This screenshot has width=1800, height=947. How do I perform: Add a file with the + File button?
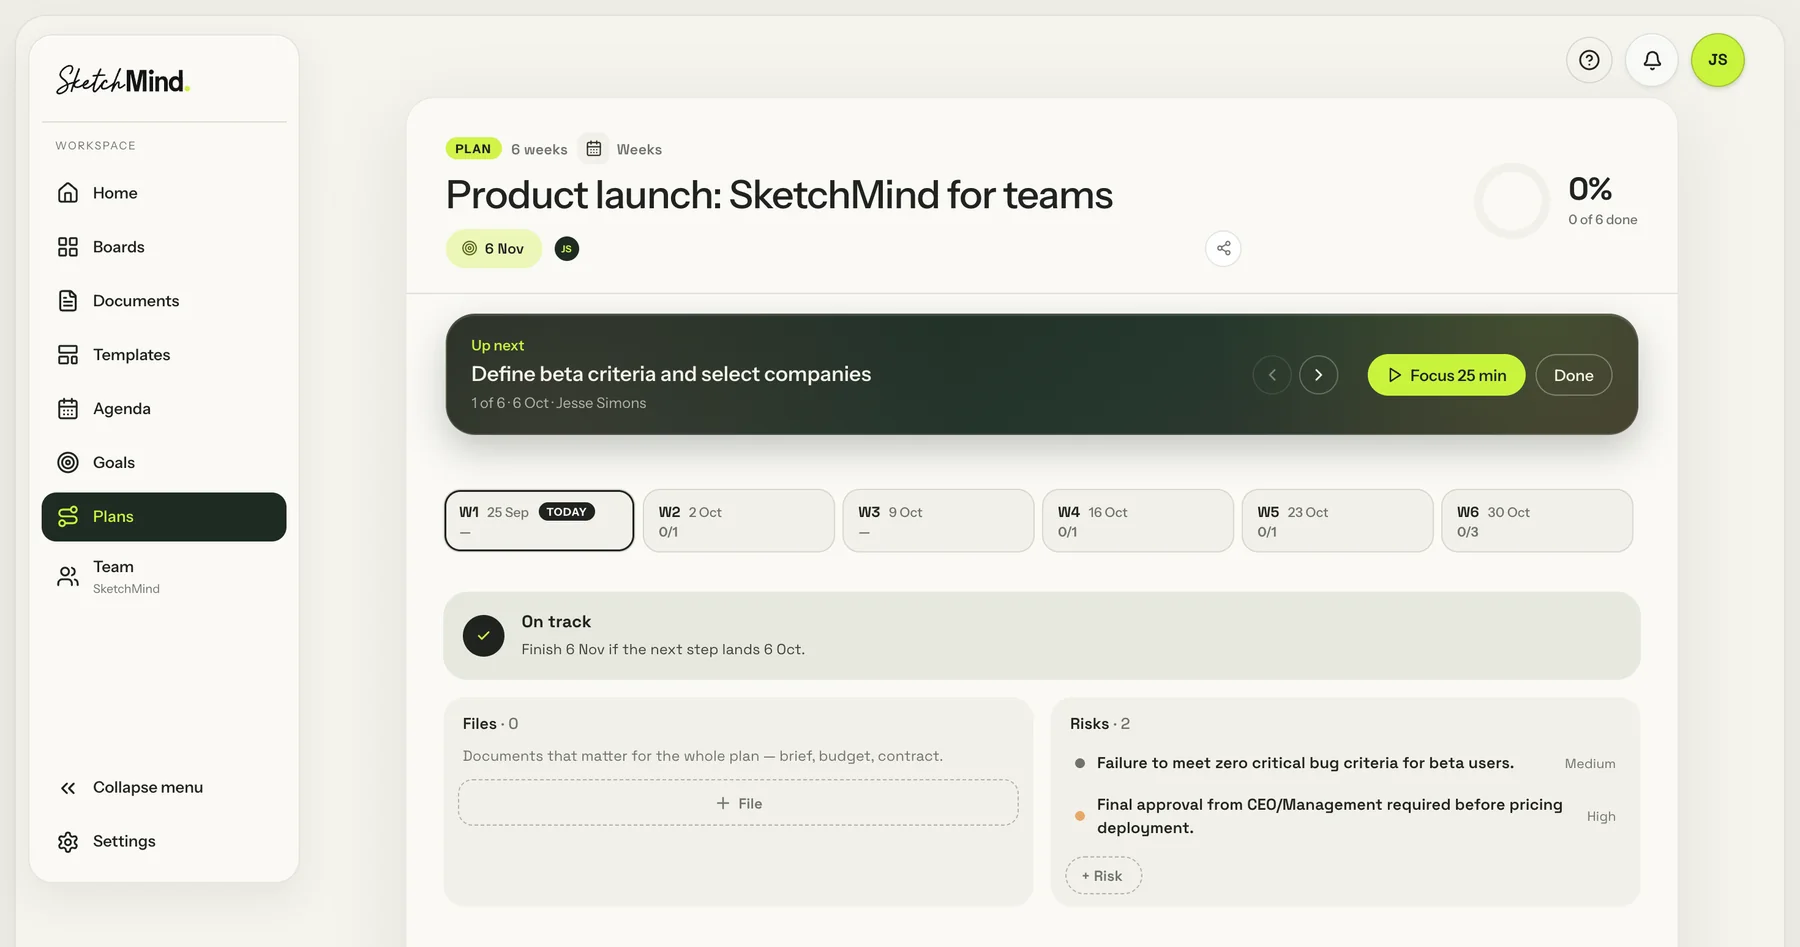pos(738,803)
